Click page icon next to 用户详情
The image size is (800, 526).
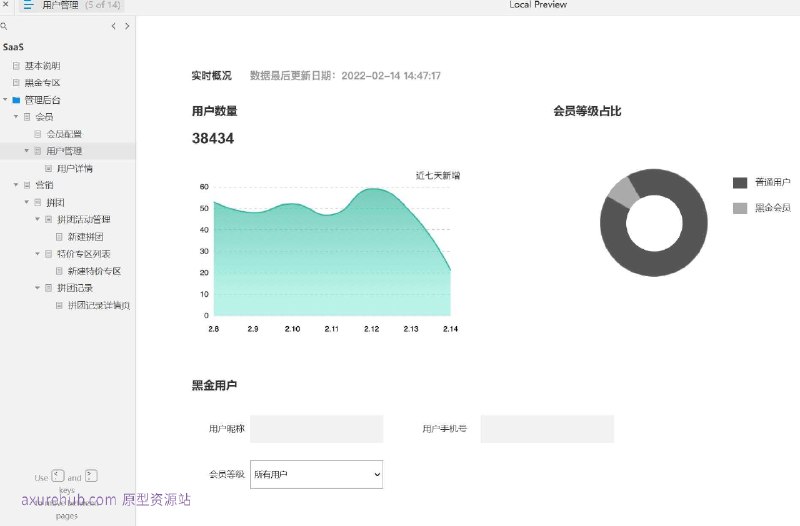tap(48, 168)
